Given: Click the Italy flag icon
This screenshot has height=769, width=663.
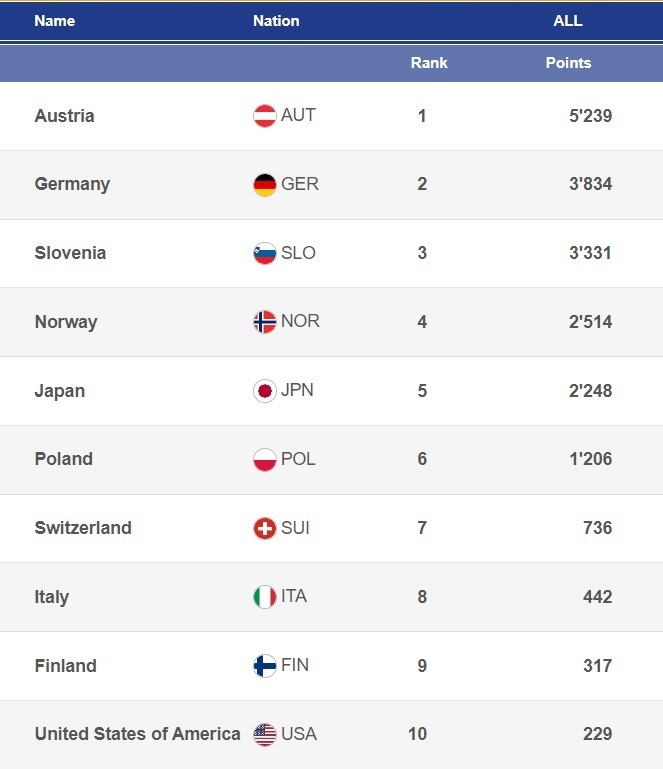Looking at the screenshot, I should coord(264,597).
